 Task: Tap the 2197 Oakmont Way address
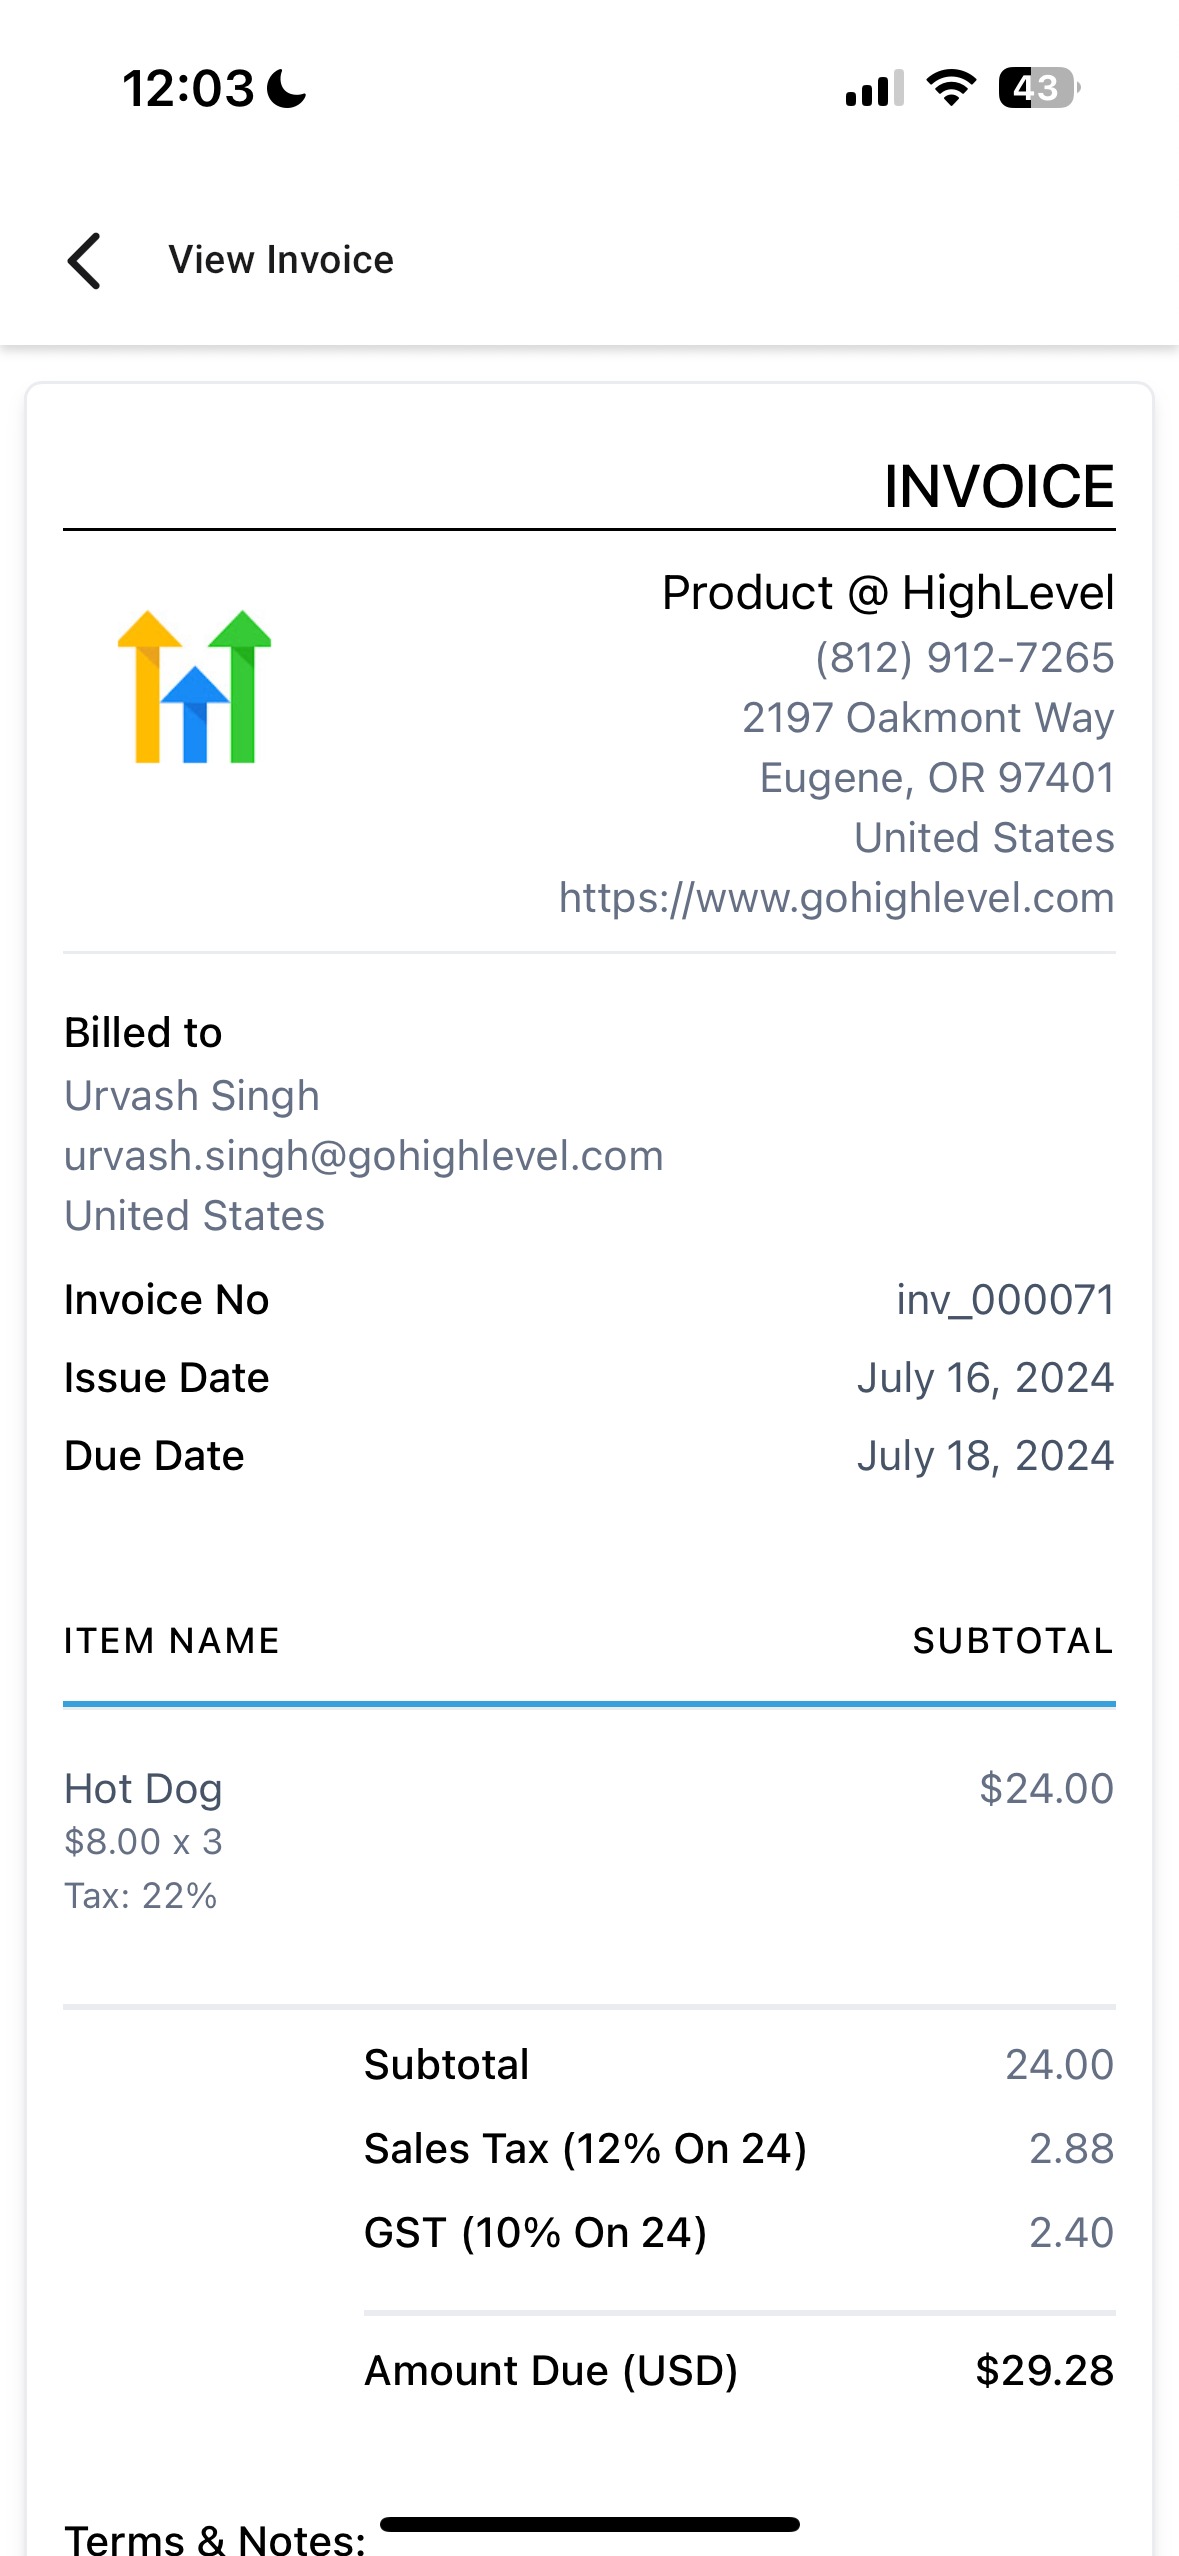click(x=928, y=717)
